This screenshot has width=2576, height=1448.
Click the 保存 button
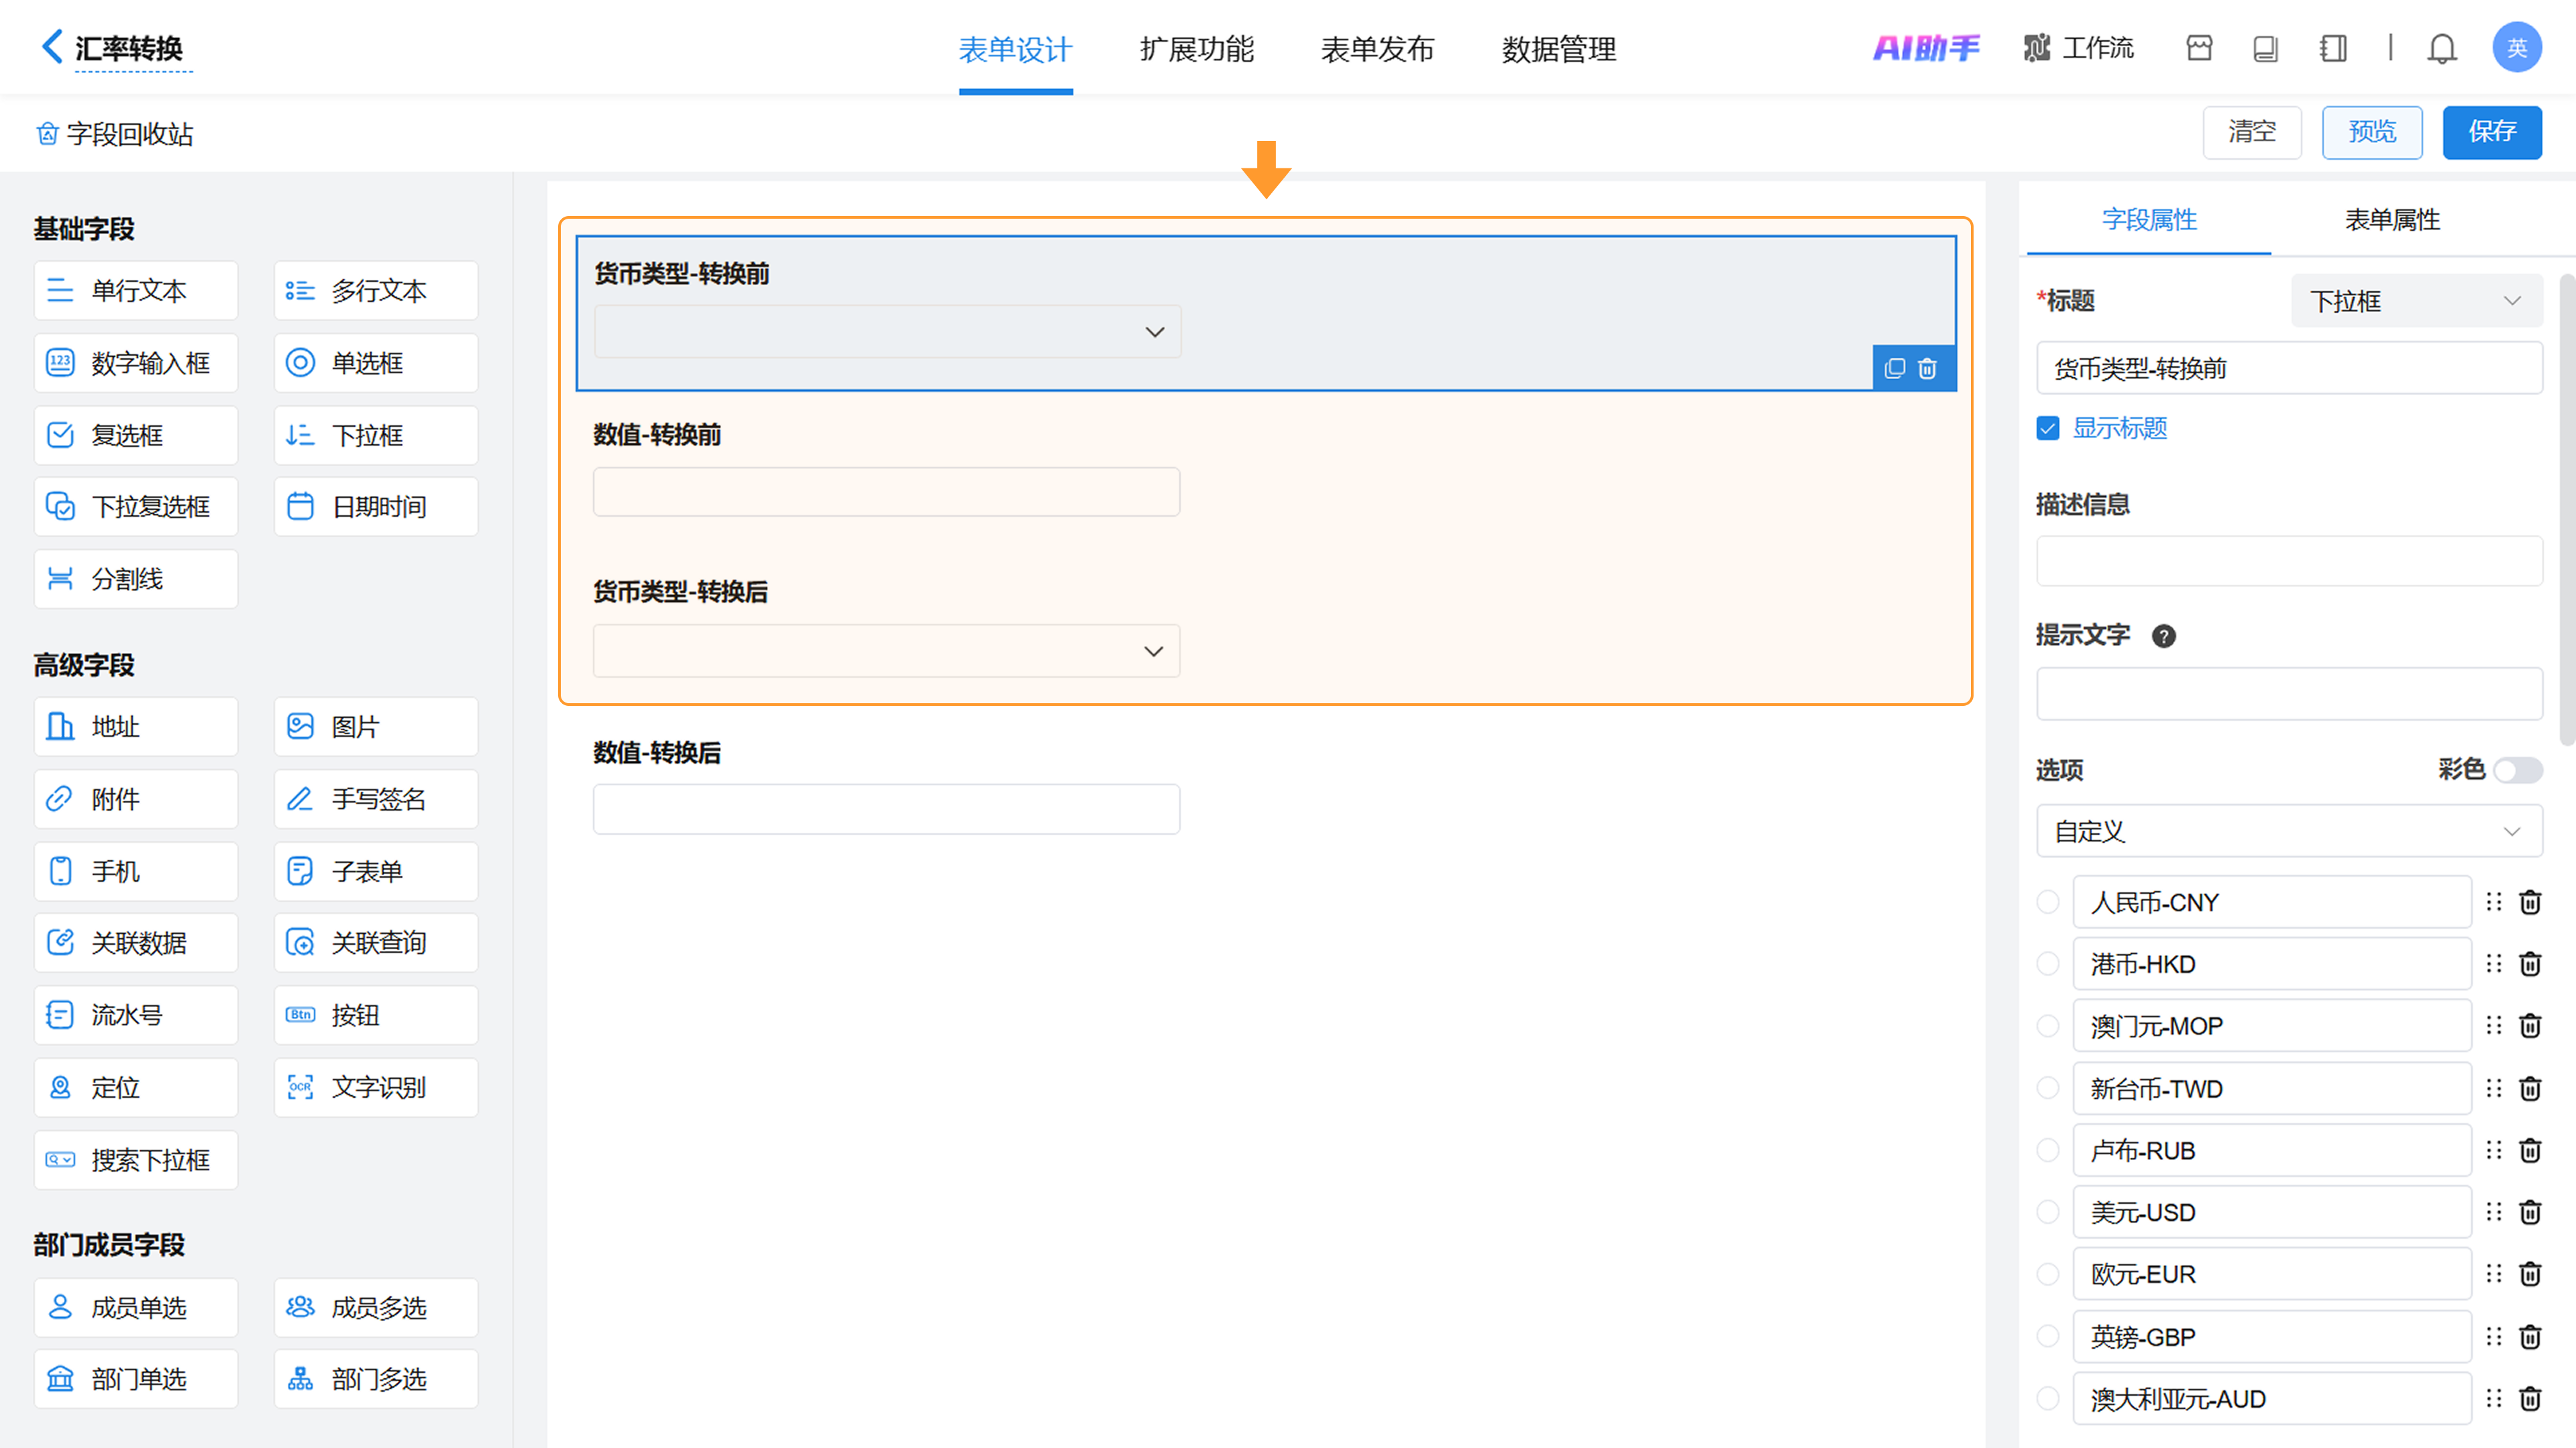[x=2491, y=132]
